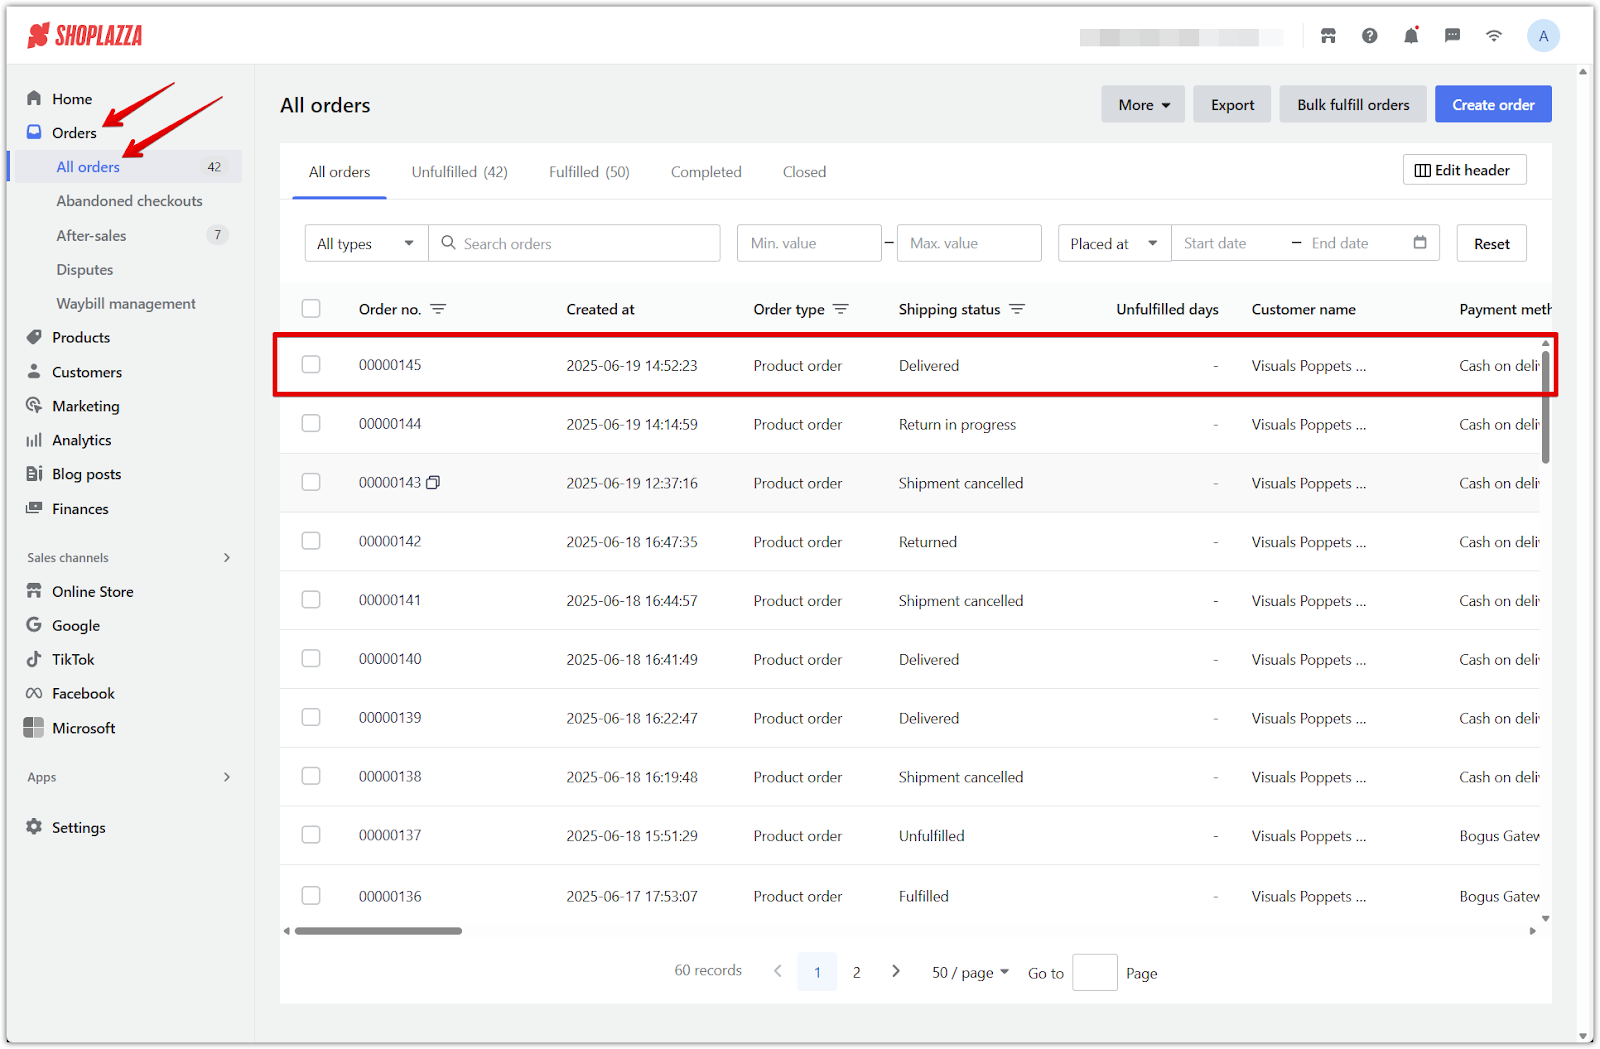Click Bulk fulfill orders button

pyautogui.click(x=1353, y=104)
